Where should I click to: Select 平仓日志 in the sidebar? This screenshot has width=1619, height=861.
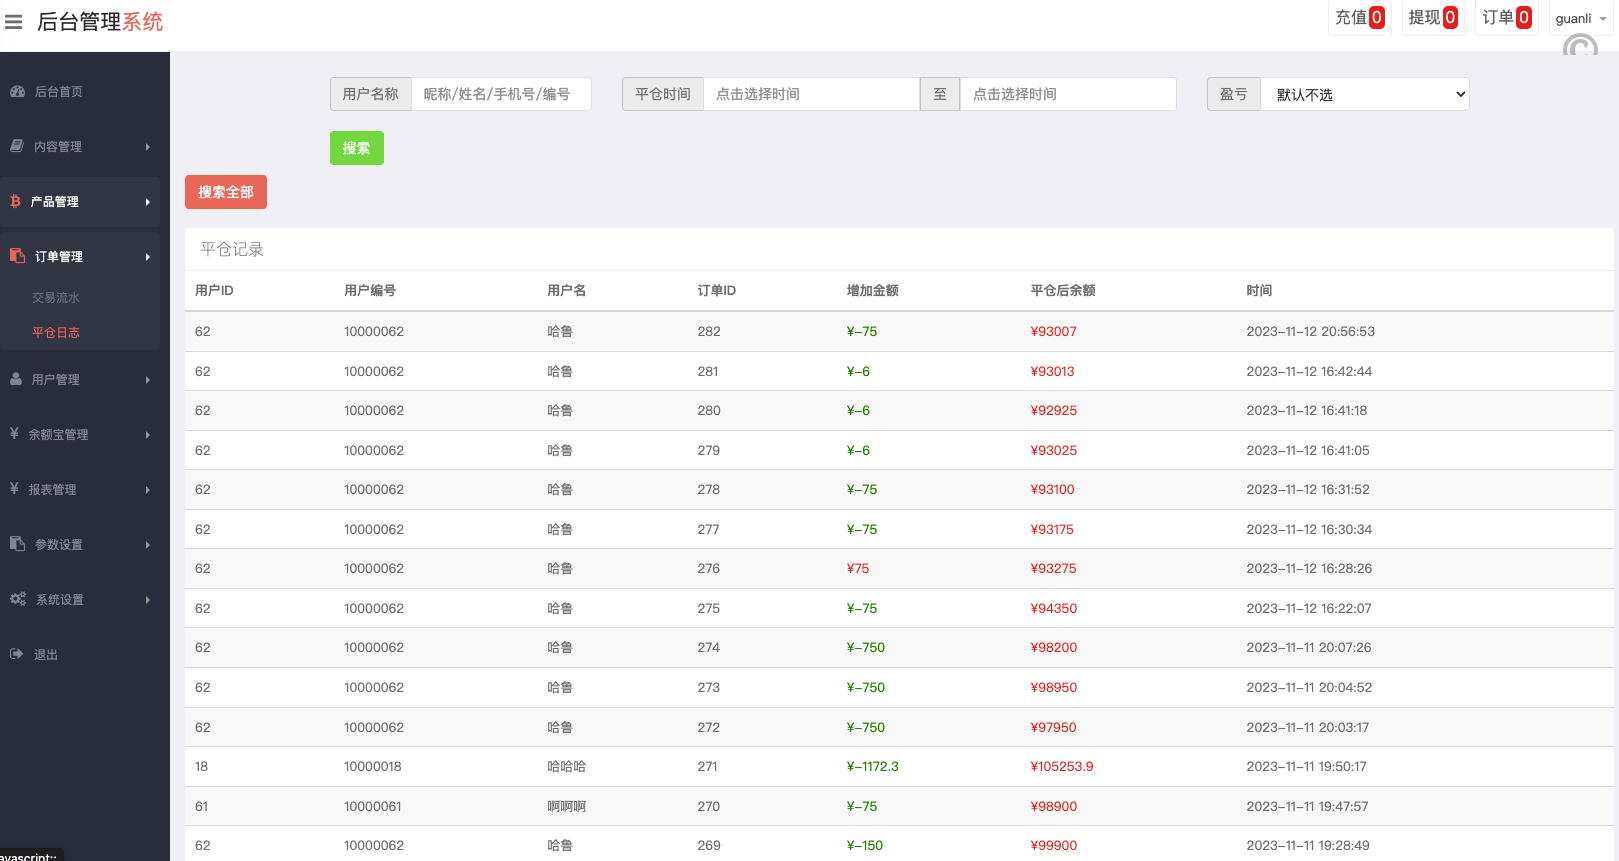pyautogui.click(x=56, y=333)
